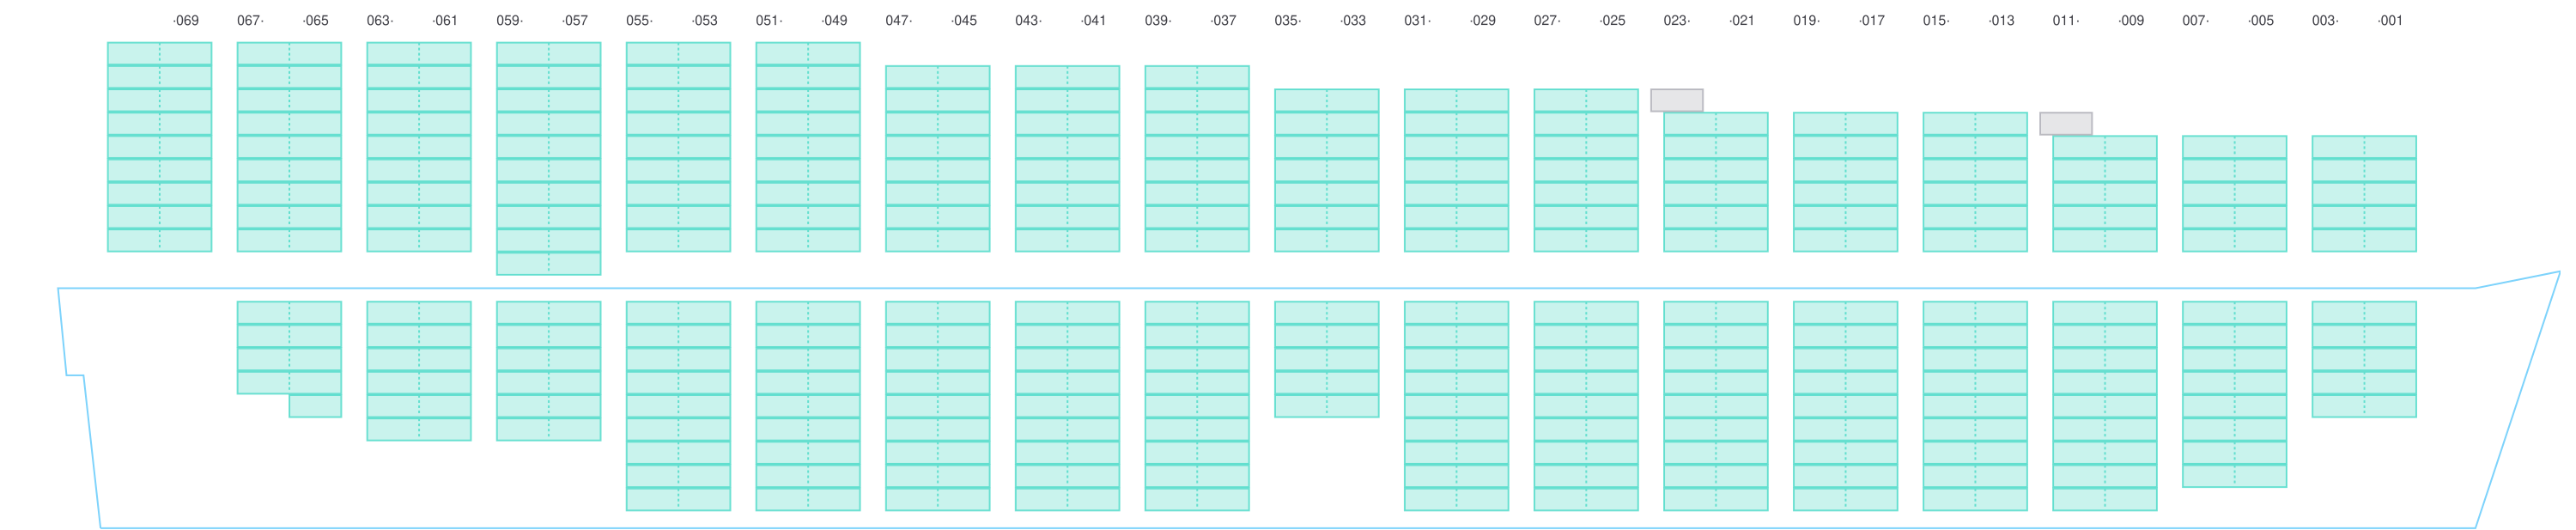Select the above-deck bay 069 block
This screenshot has height=530, width=2576.
[159, 146]
